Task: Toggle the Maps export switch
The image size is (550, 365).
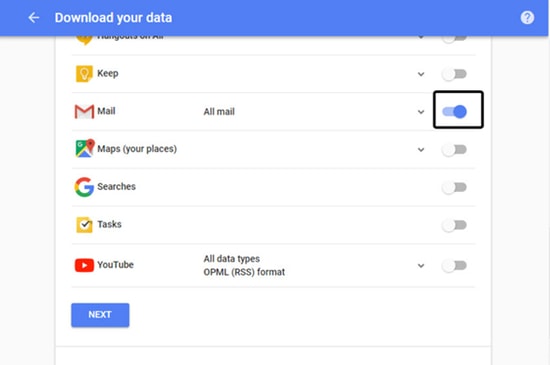Action: coord(454,150)
